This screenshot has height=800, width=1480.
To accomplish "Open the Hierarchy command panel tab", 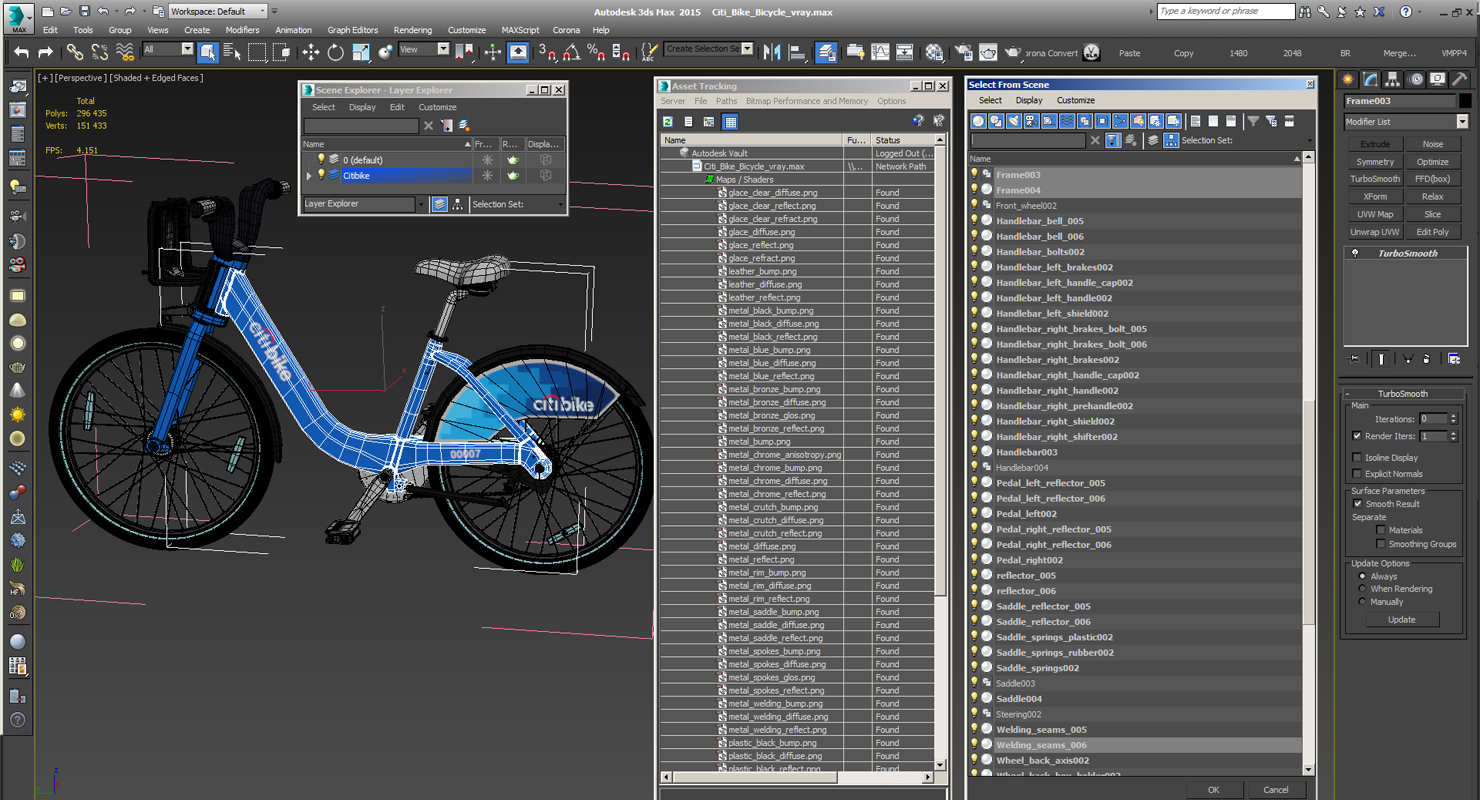I will 1393,79.
